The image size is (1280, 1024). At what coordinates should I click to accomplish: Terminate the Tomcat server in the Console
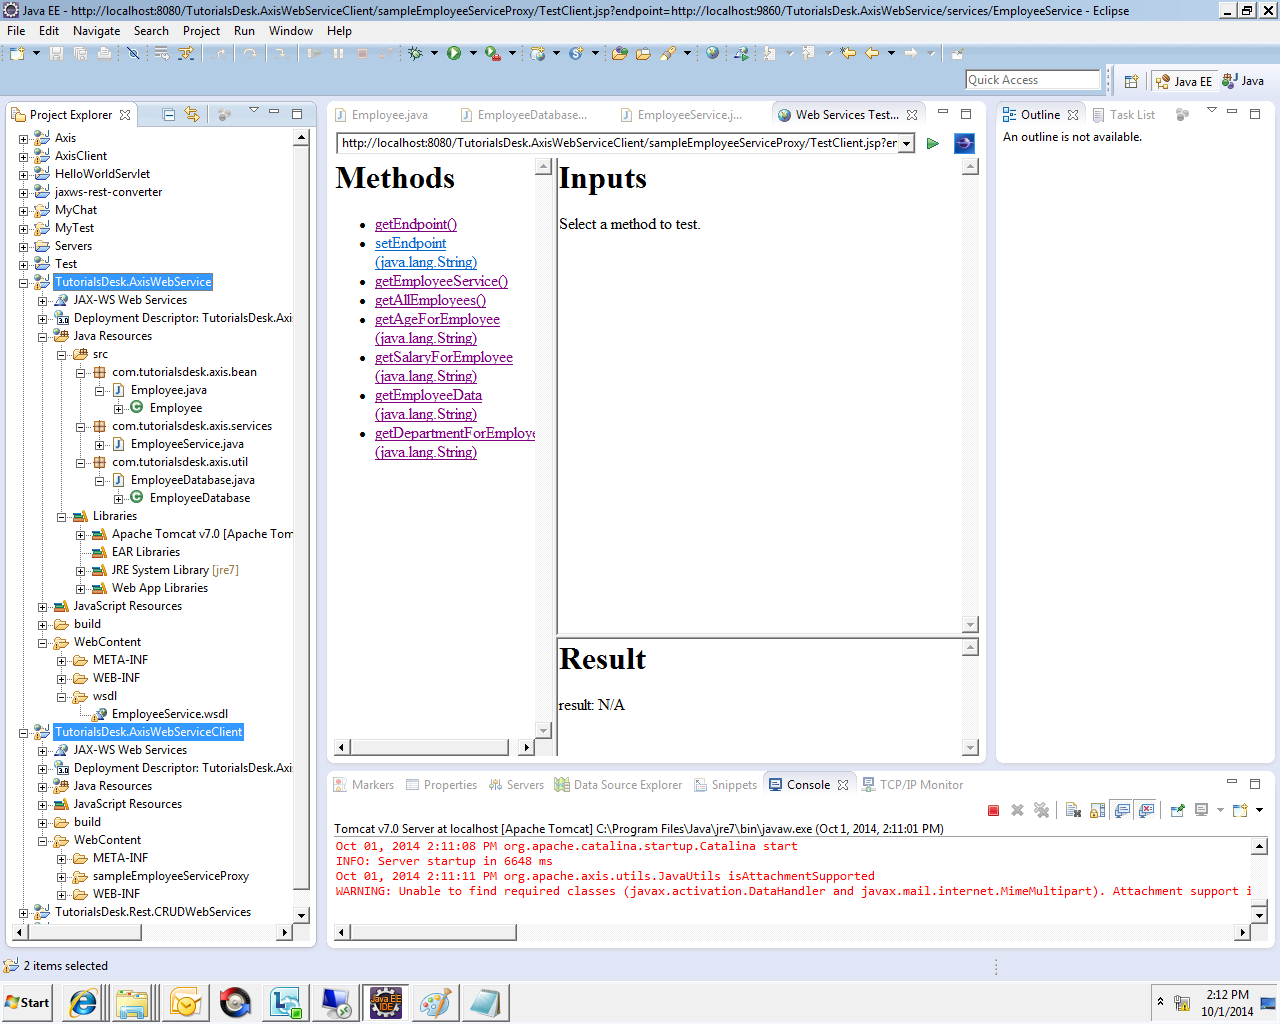click(993, 810)
